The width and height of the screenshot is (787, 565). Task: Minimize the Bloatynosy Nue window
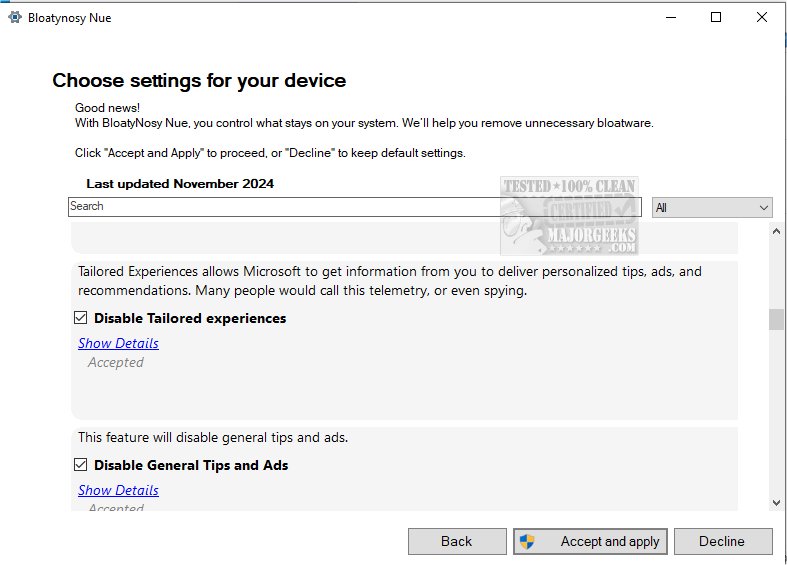point(669,17)
